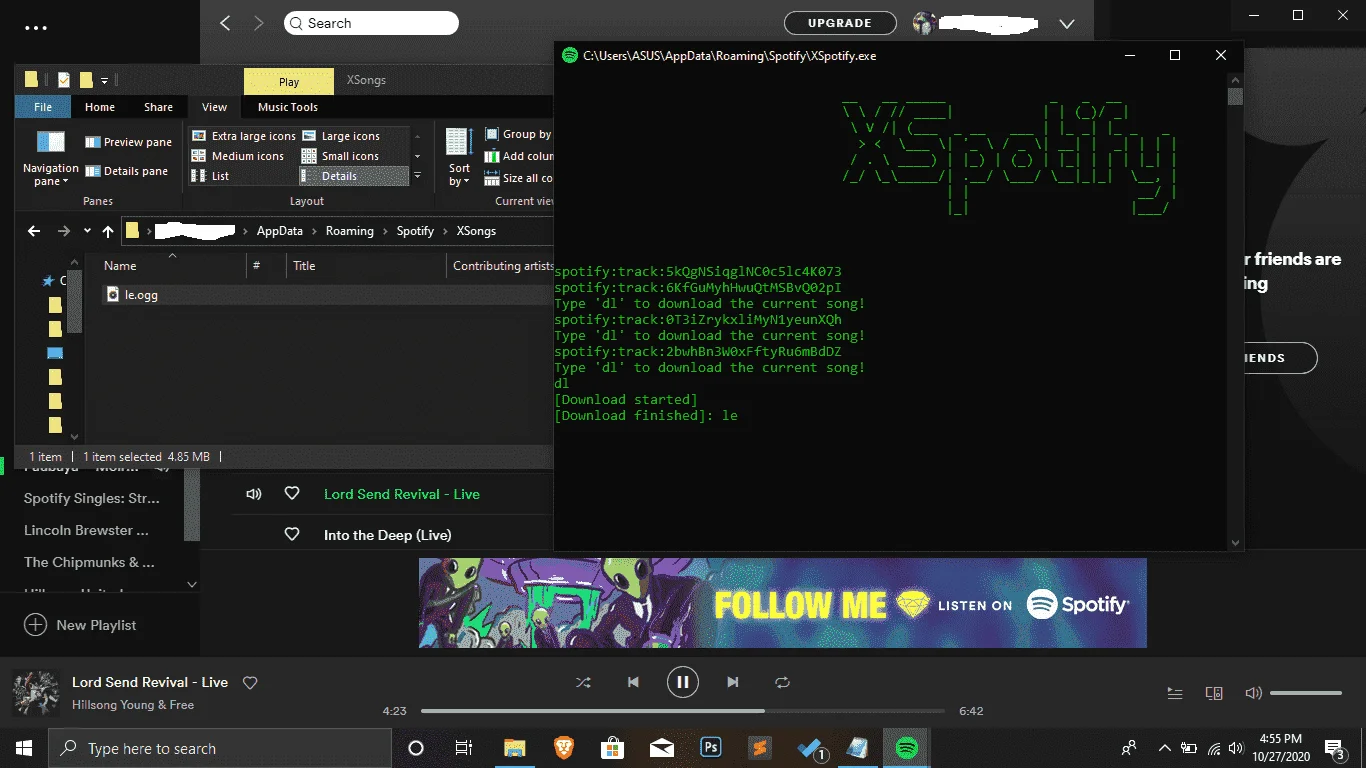Screen dimensions: 1366x768
Task: Open the Hillsong Young & Free artist link
Action: pos(133,705)
